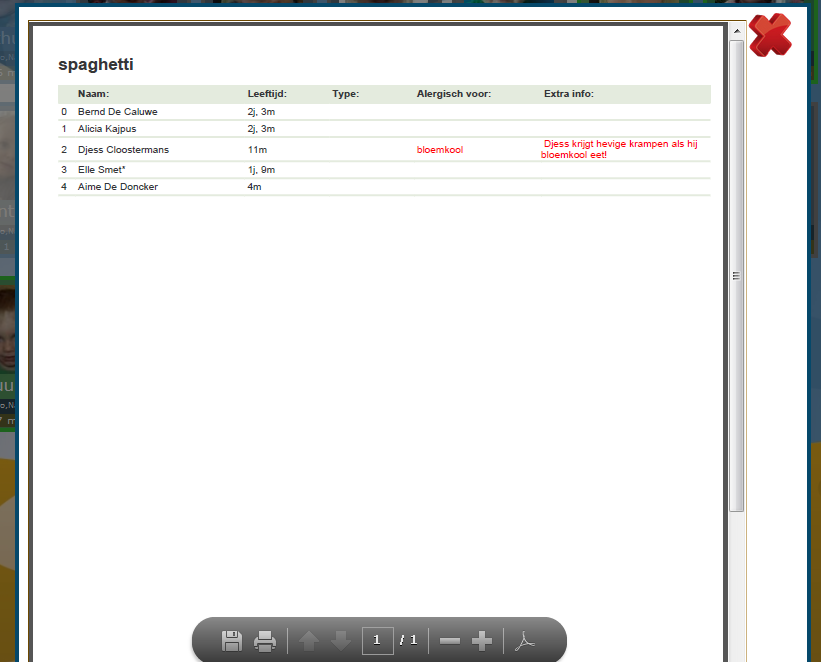Click the name Djess Cloostermans
The height and width of the screenshot is (662, 821).
pyautogui.click(x=123, y=150)
